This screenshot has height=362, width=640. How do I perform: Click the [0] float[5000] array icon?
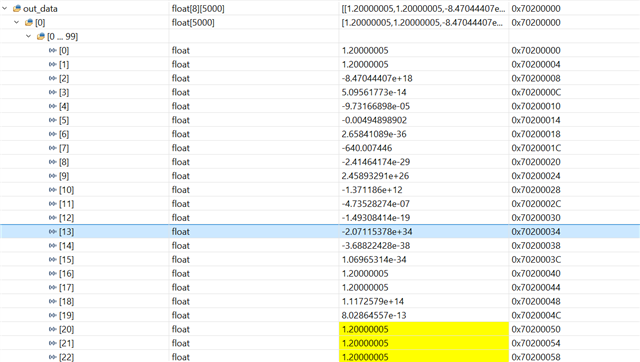tap(29, 22)
